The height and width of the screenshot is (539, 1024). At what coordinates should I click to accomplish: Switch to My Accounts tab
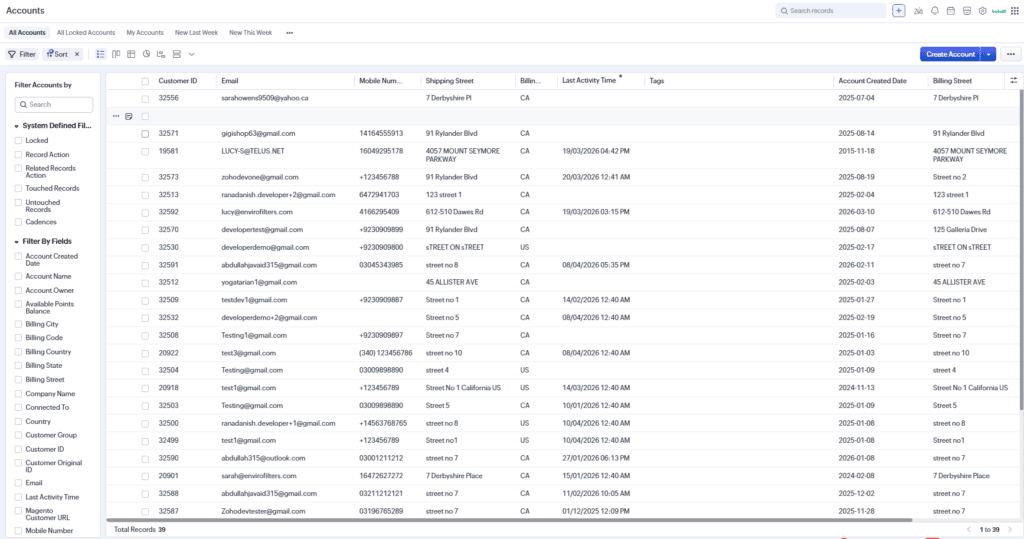click(145, 33)
